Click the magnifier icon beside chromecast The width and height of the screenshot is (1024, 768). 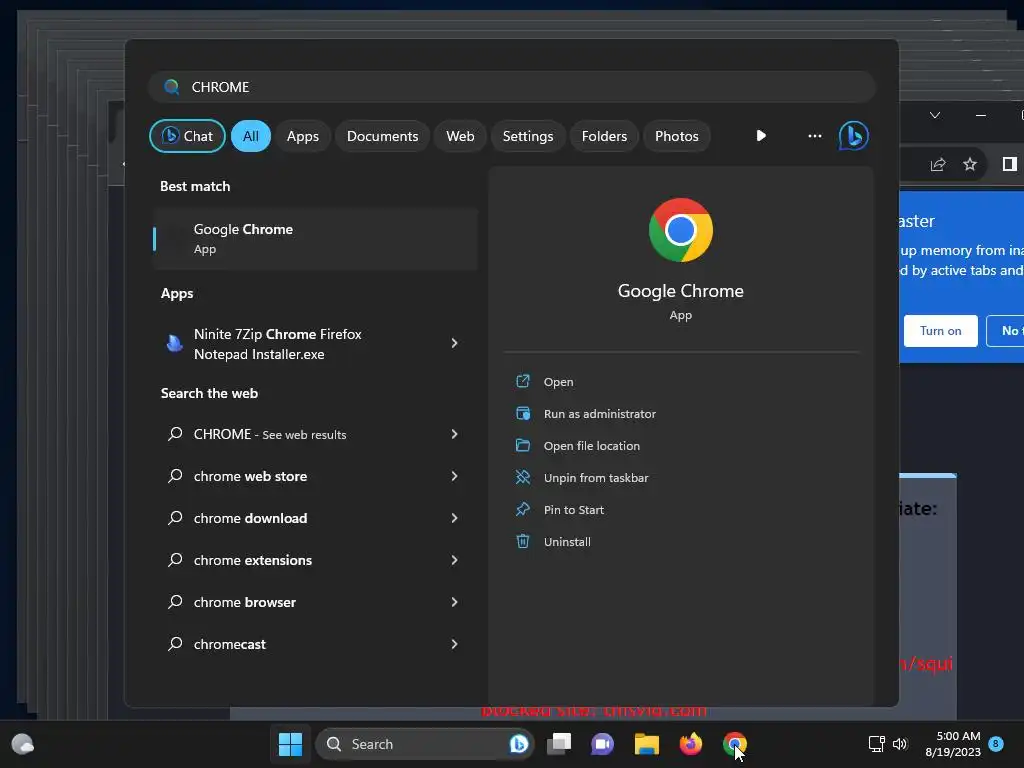(175, 643)
